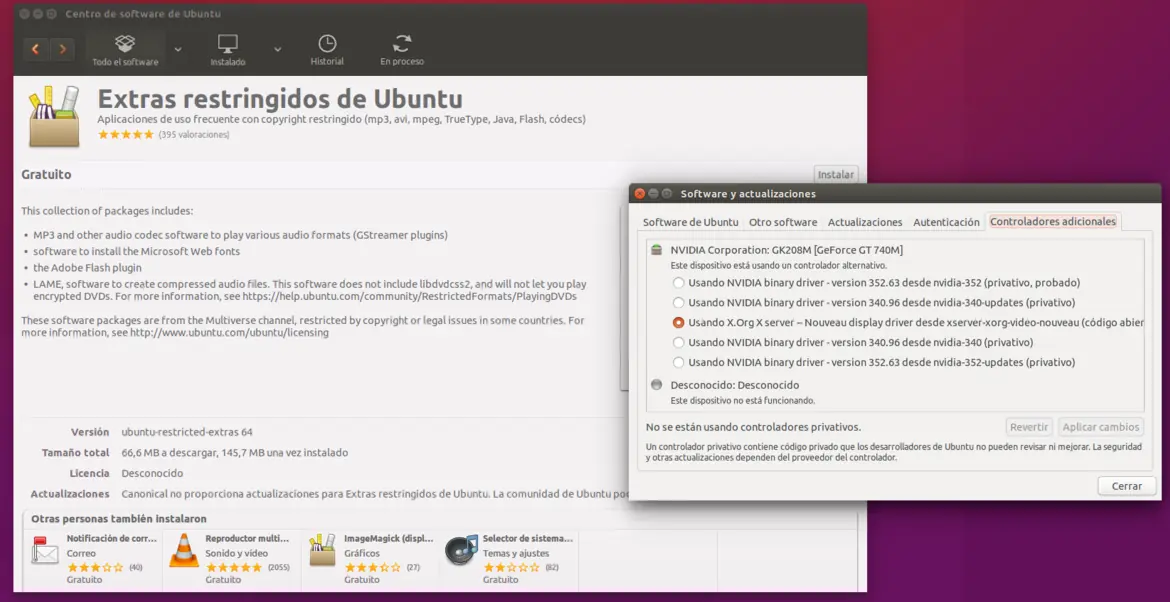The height and width of the screenshot is (602, 1170).
Task: Close the Centro de software de Ubuntu window
Action: [24, 14]
